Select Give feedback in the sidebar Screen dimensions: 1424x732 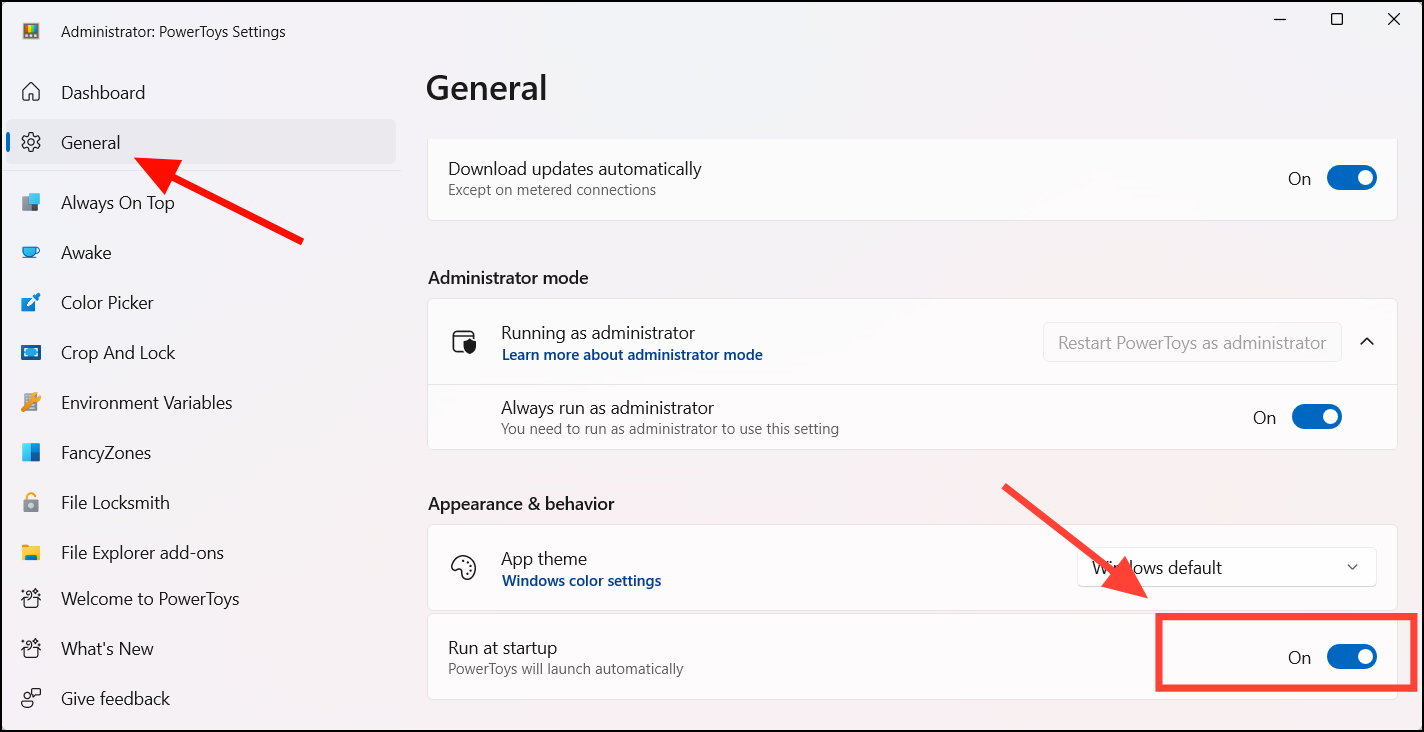[115, 699]
